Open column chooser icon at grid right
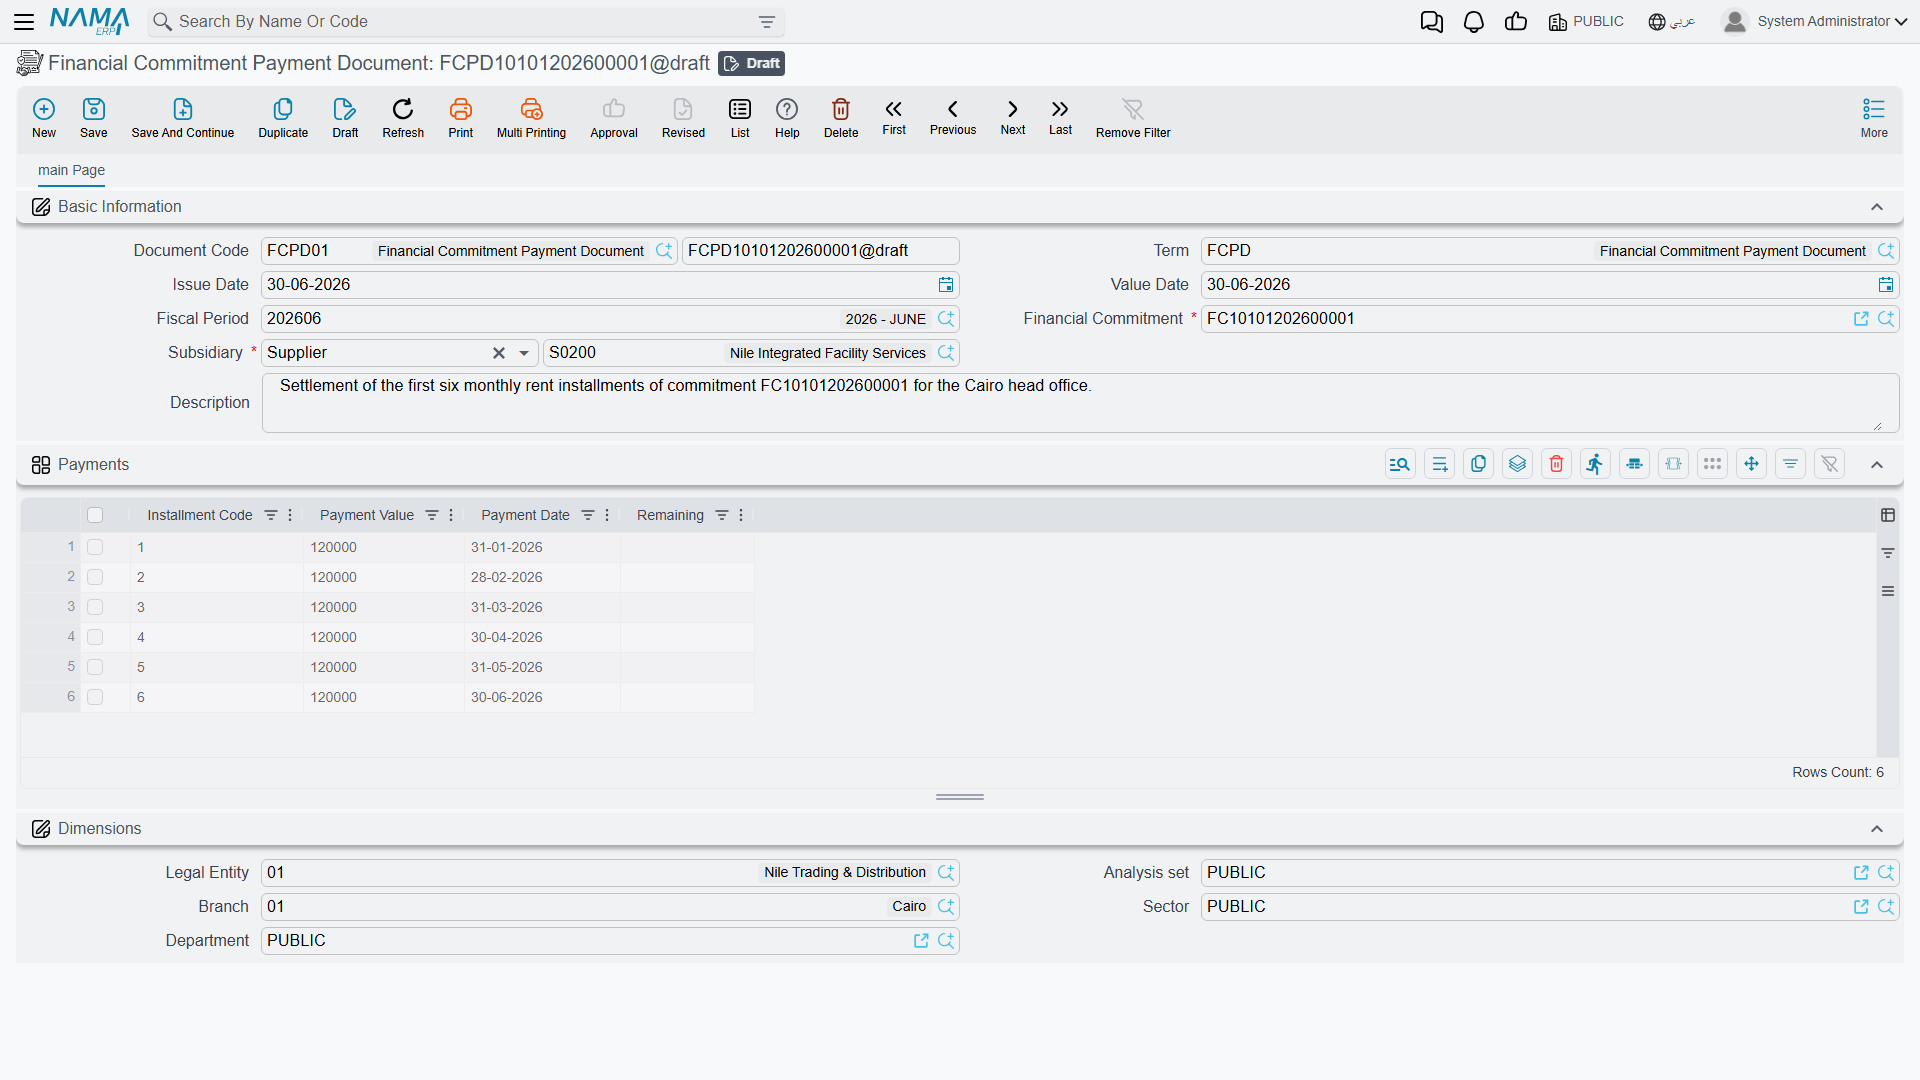The height and width of the screenshot is (1080, 1920). 1888,515
